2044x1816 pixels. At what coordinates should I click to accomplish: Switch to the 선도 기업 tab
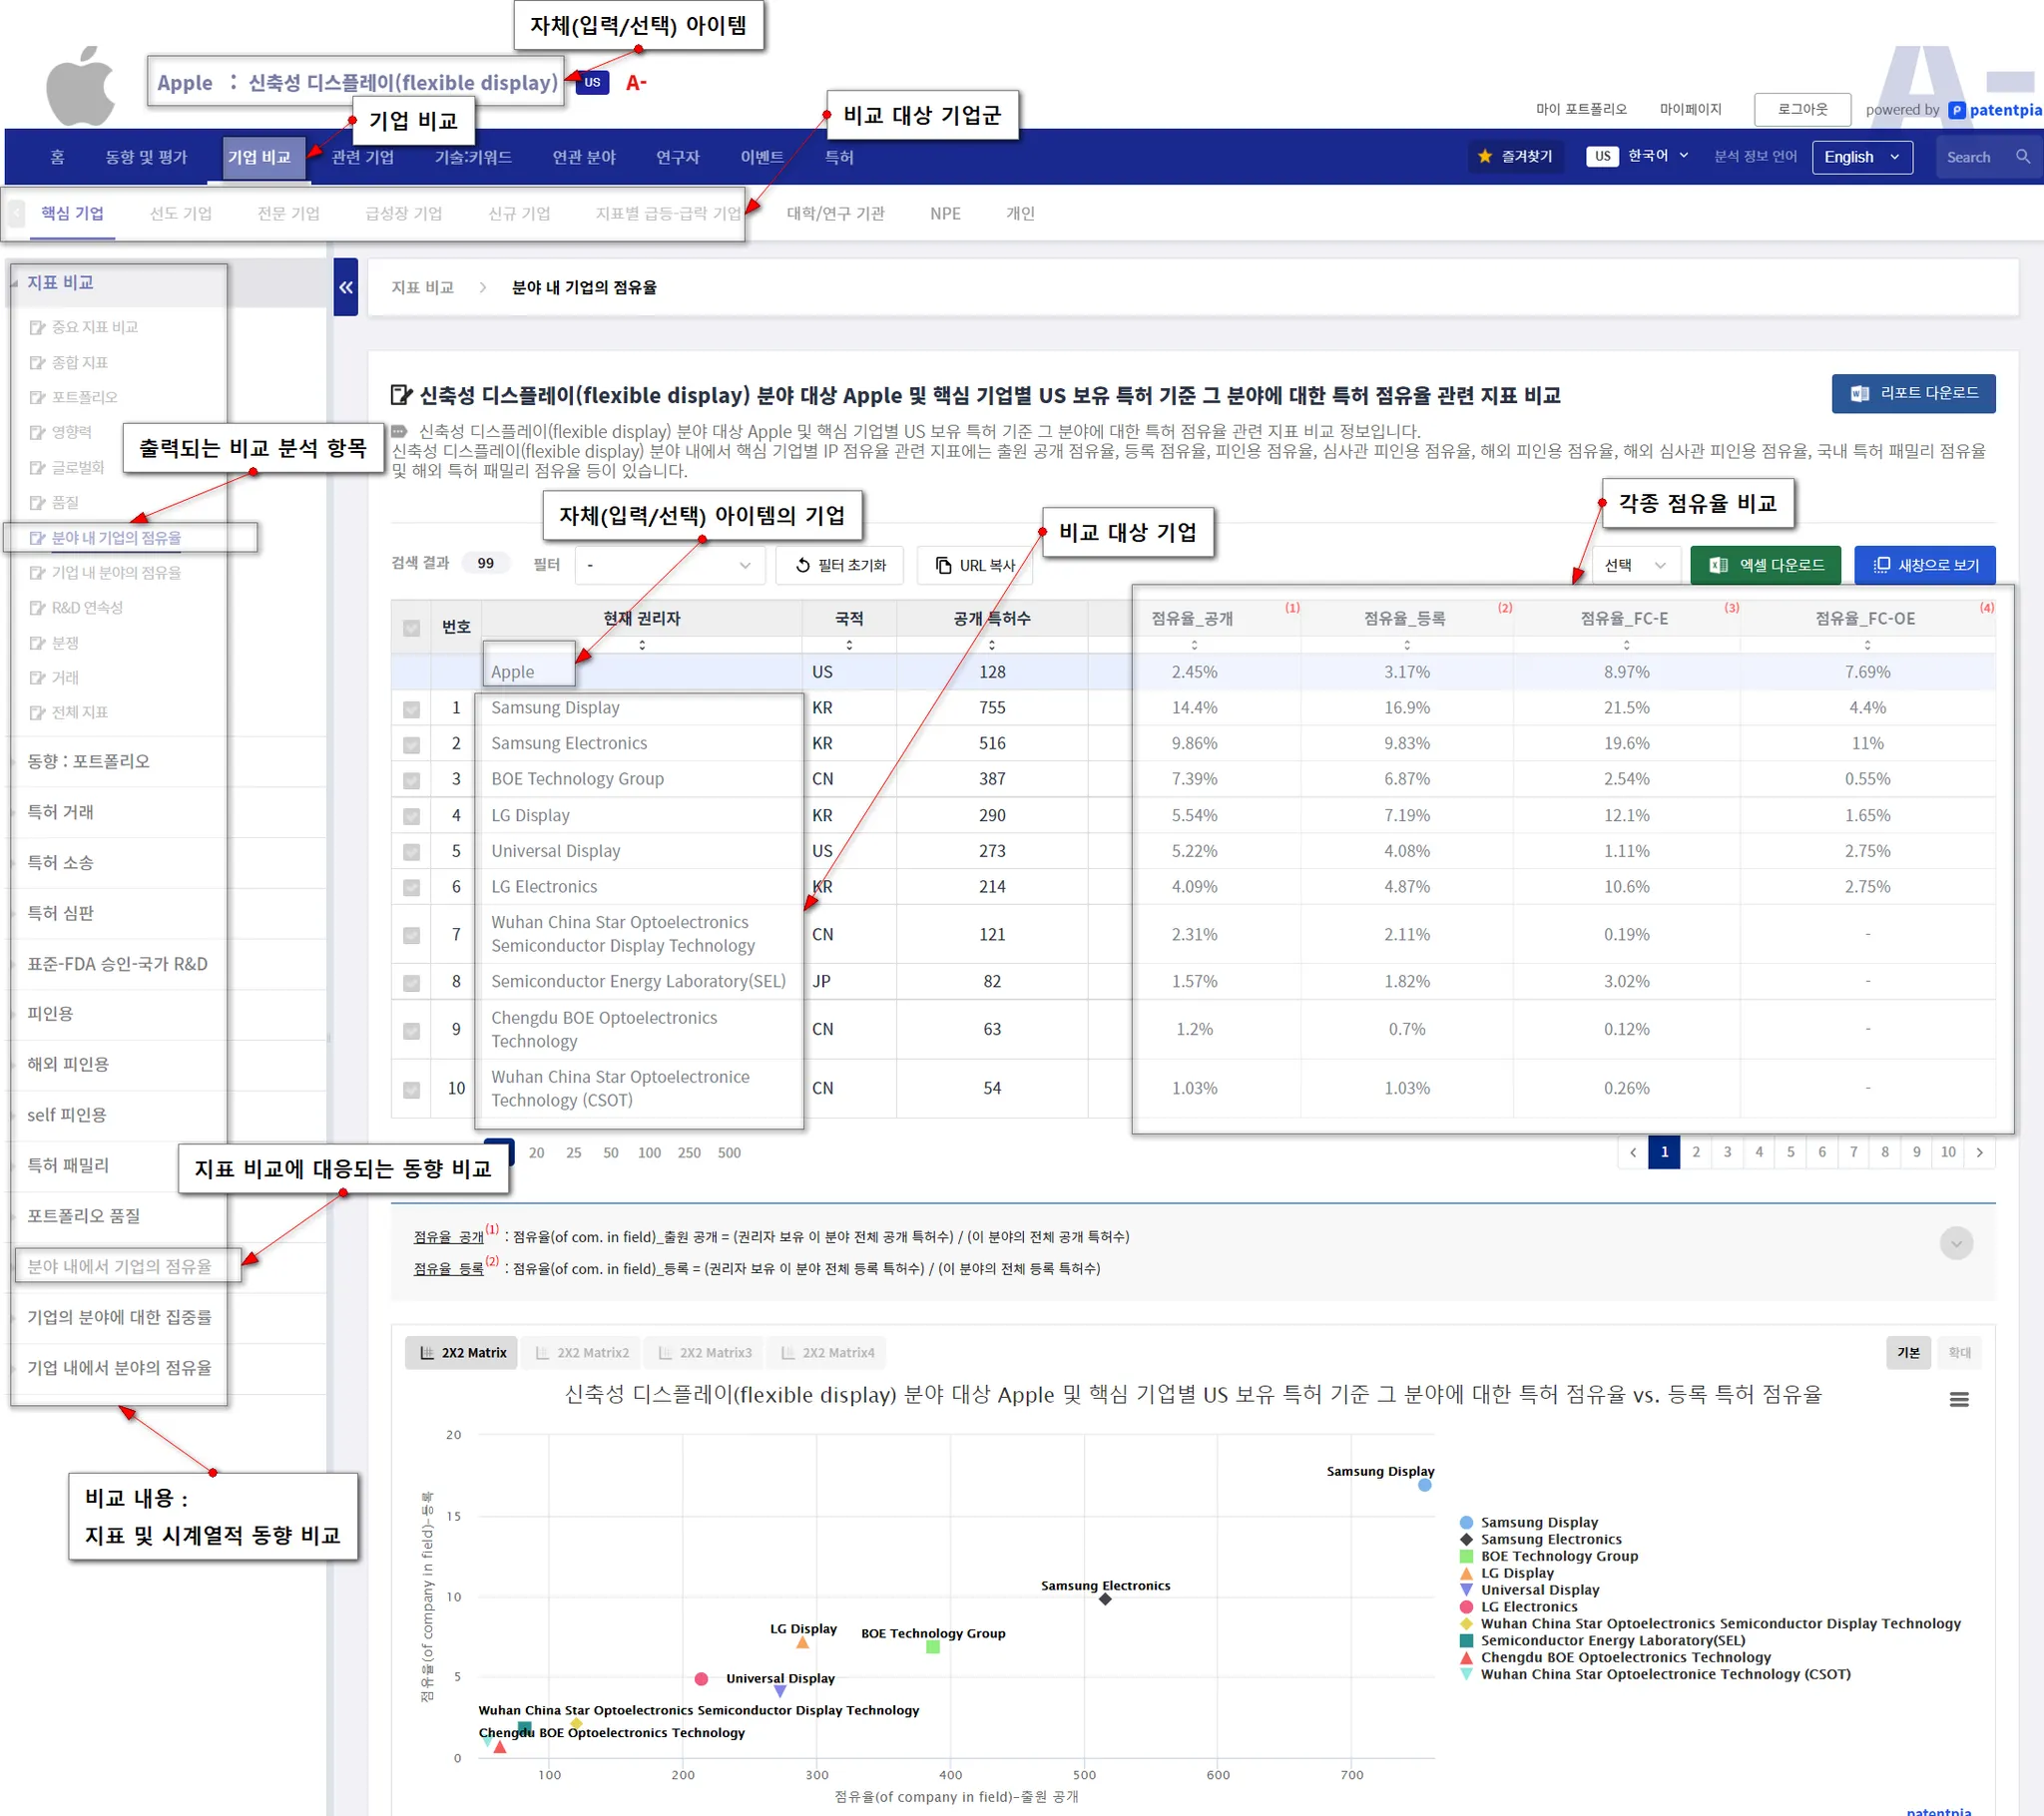coord(180,213)
